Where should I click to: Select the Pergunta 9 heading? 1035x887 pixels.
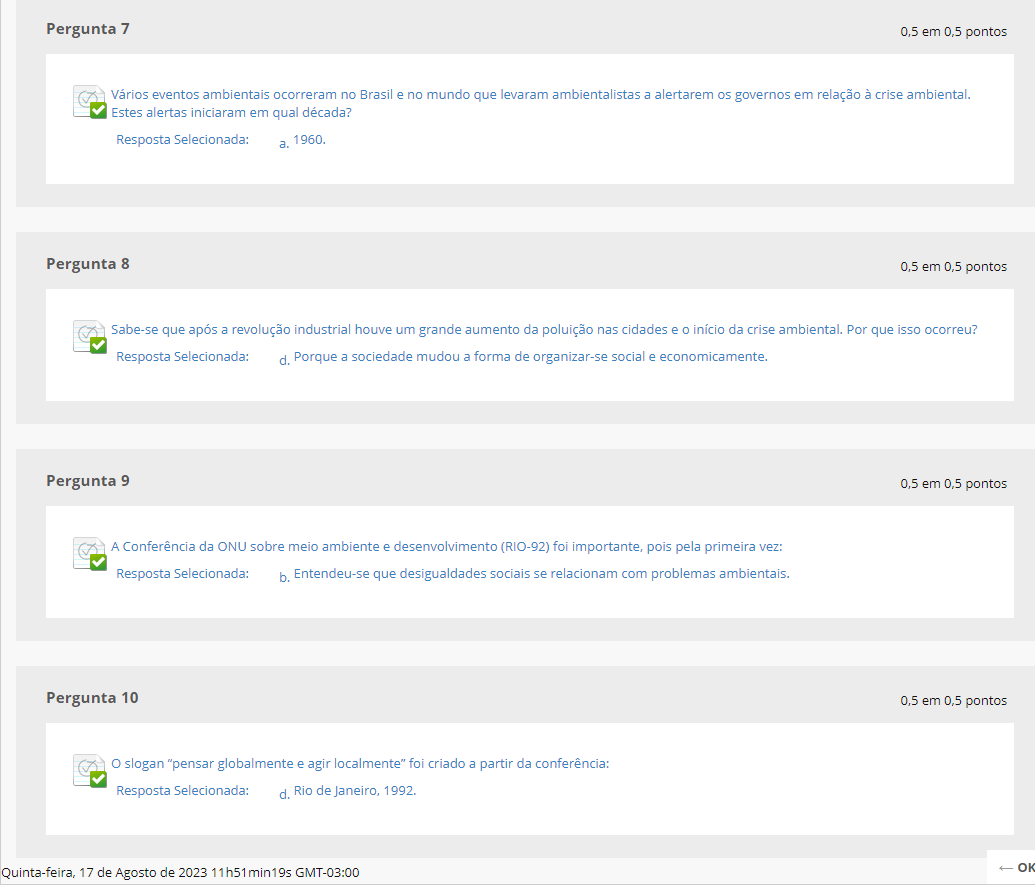[88, 481]
